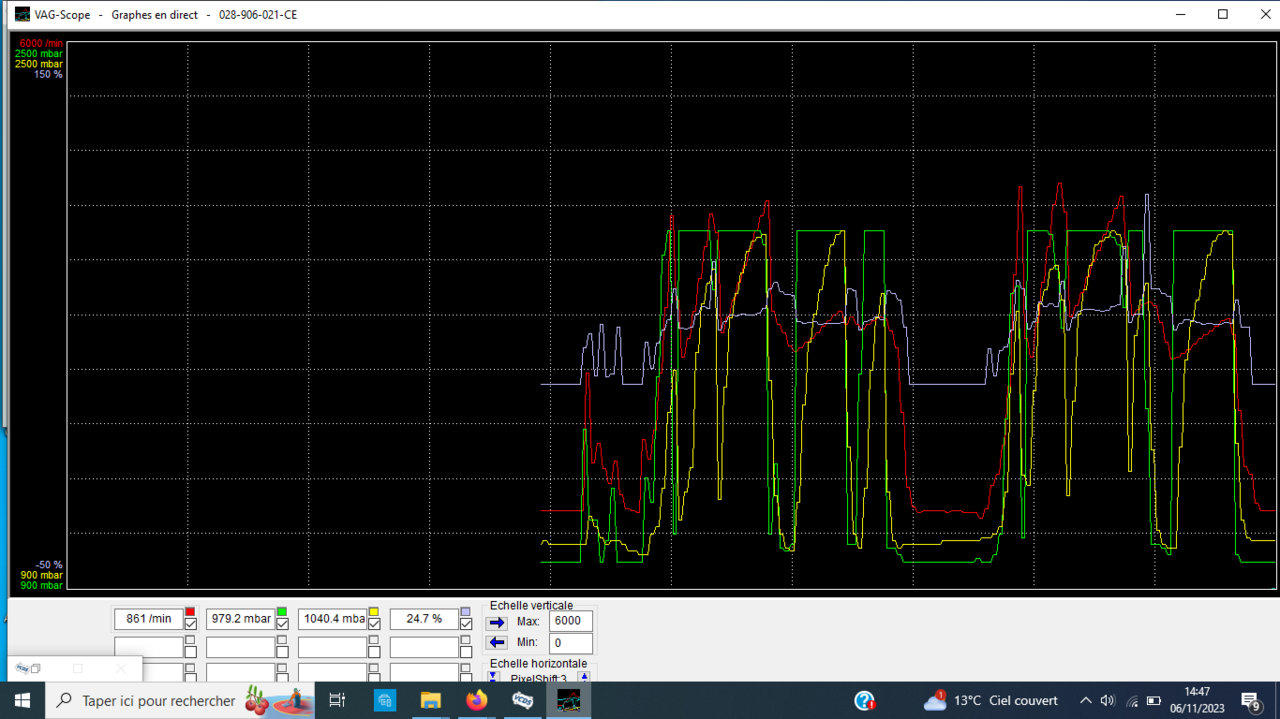
Task: Open VCDS from the taskbar
Action: tap(522, 701)
